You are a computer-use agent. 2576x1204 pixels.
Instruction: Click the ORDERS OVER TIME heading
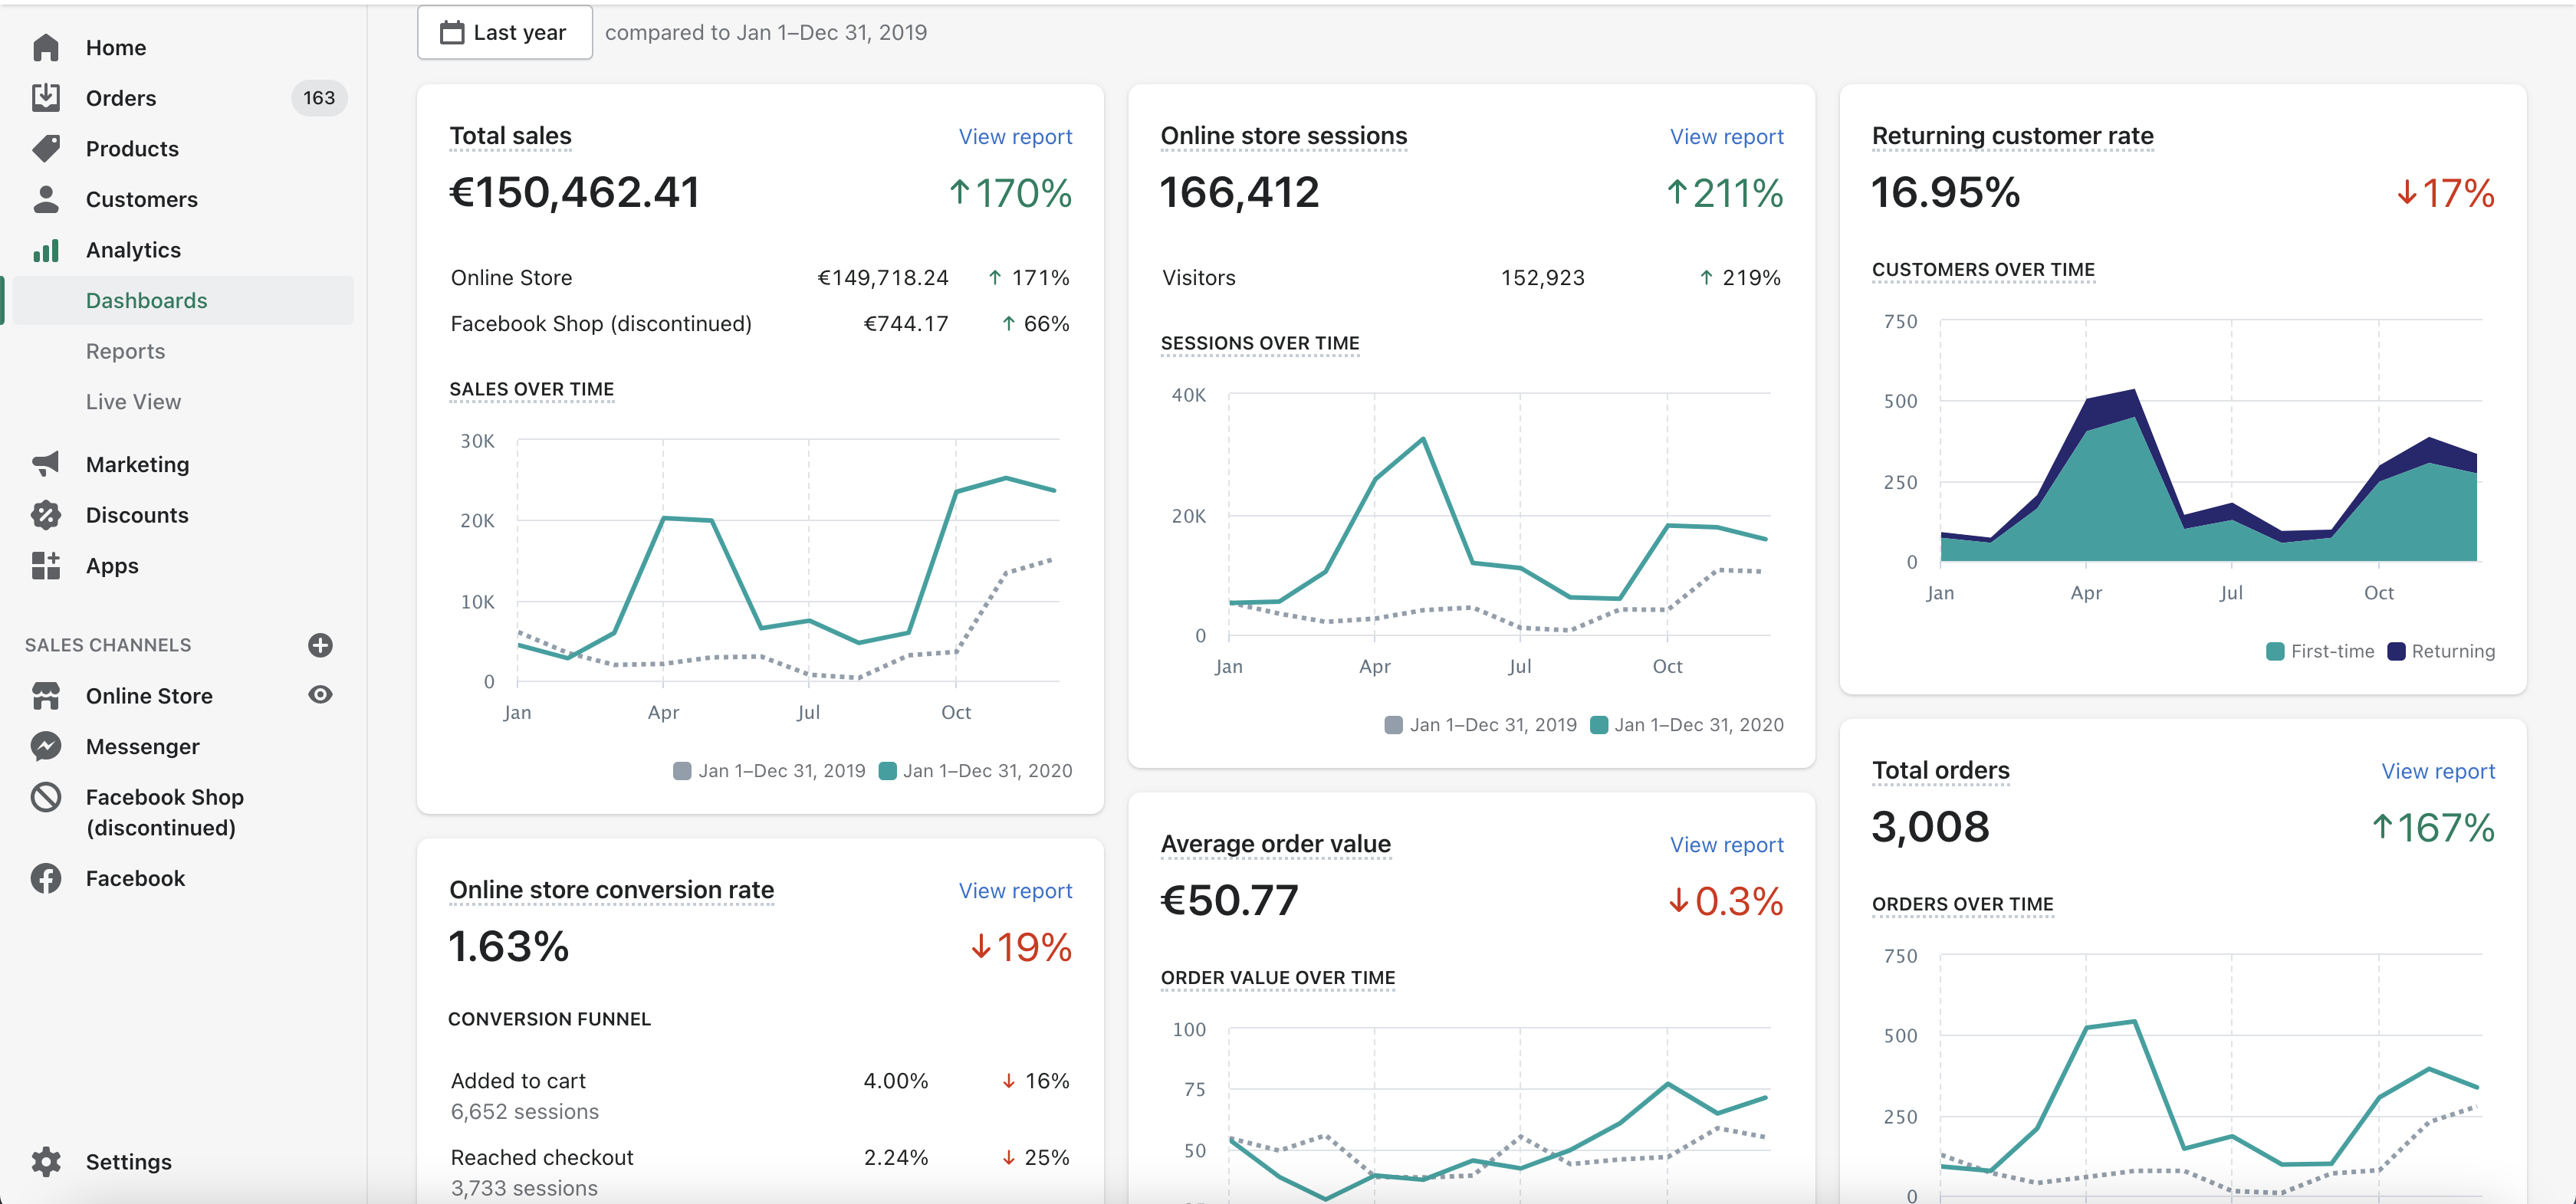click(1962, 904)
